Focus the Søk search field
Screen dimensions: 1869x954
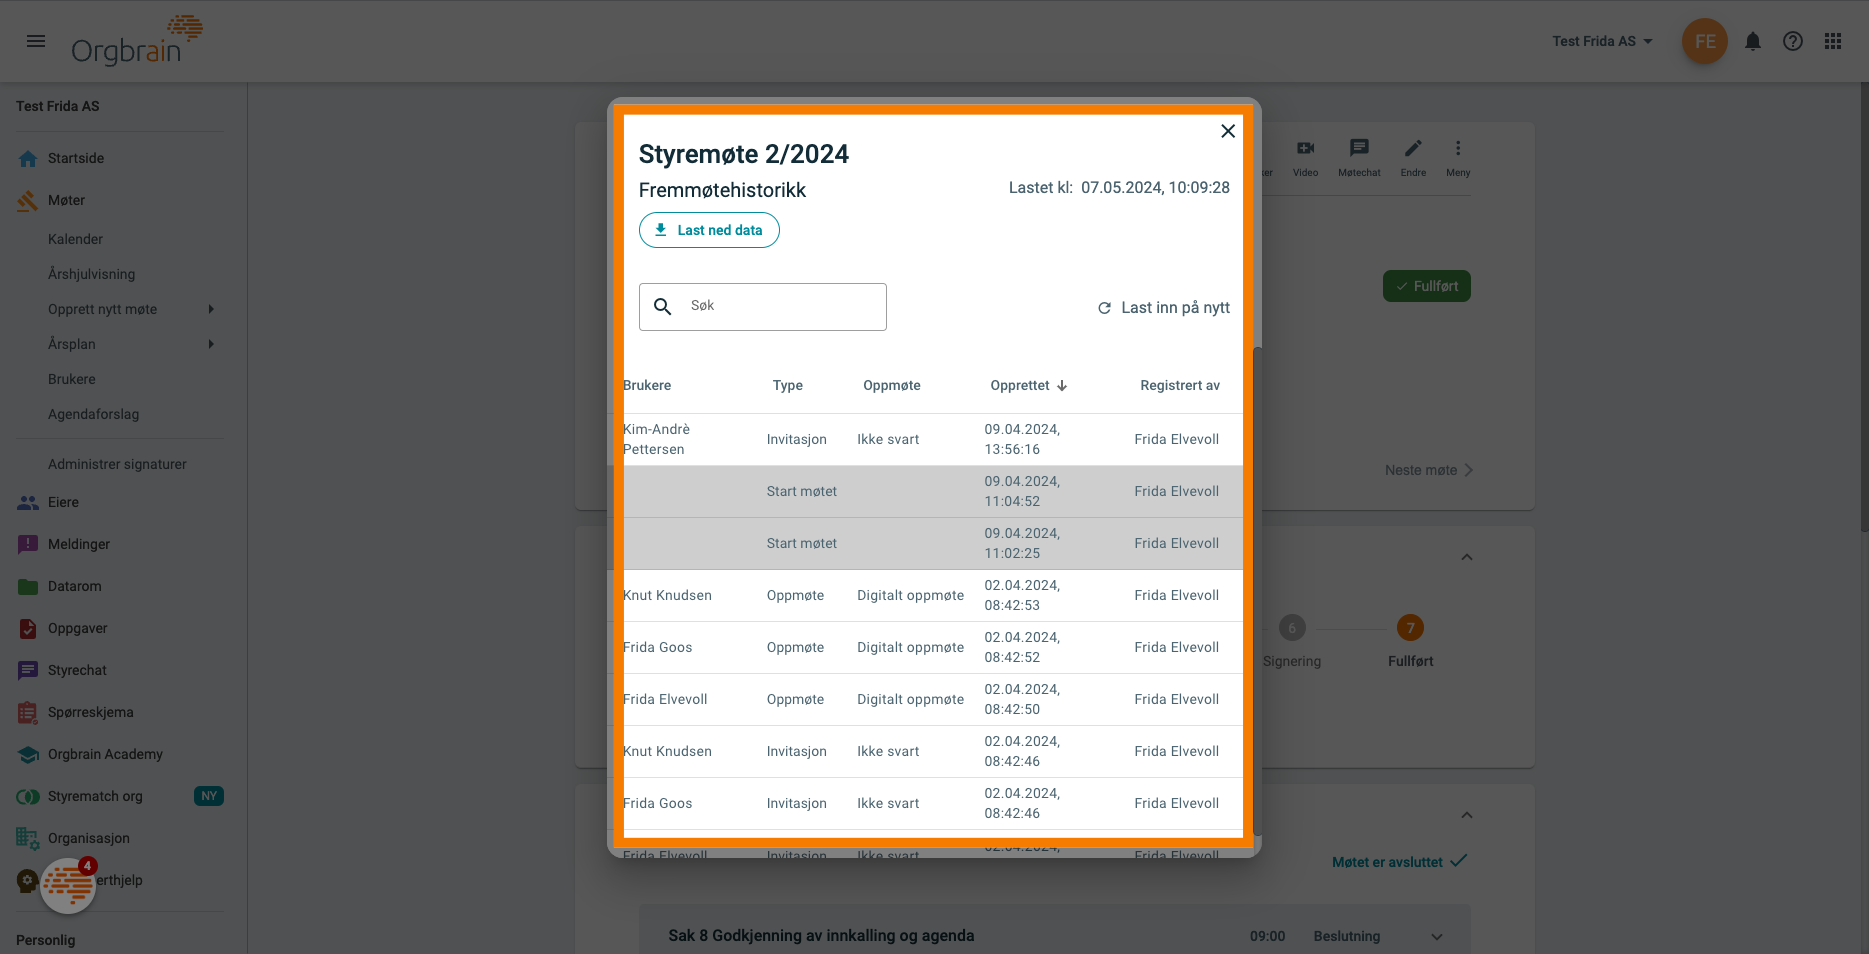point(763,306)
